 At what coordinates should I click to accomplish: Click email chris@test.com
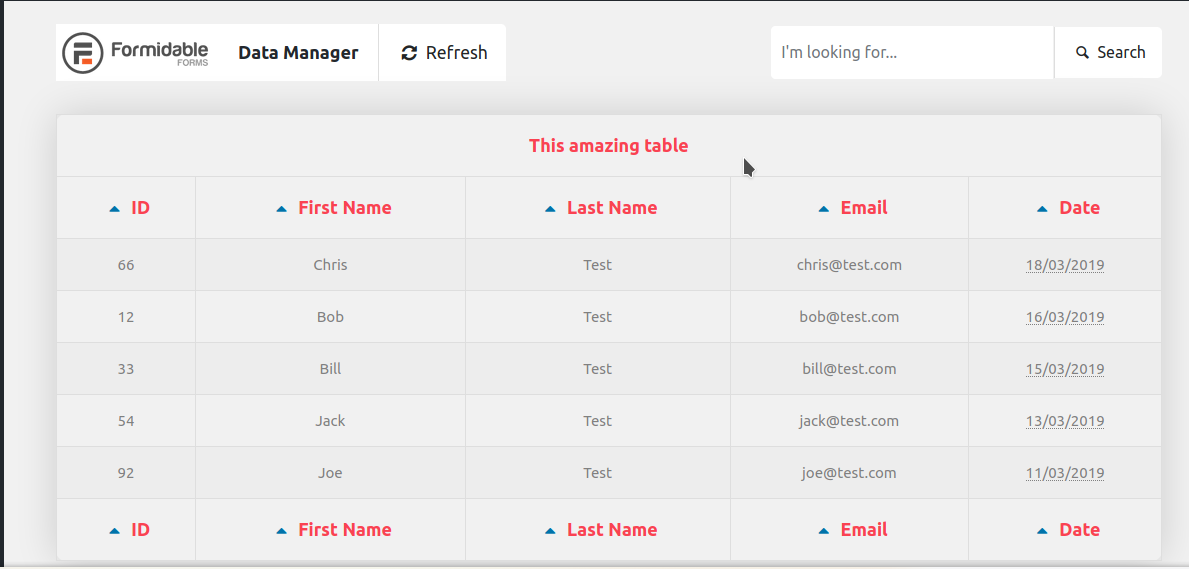pyautogui.click(x=849, y=265)
